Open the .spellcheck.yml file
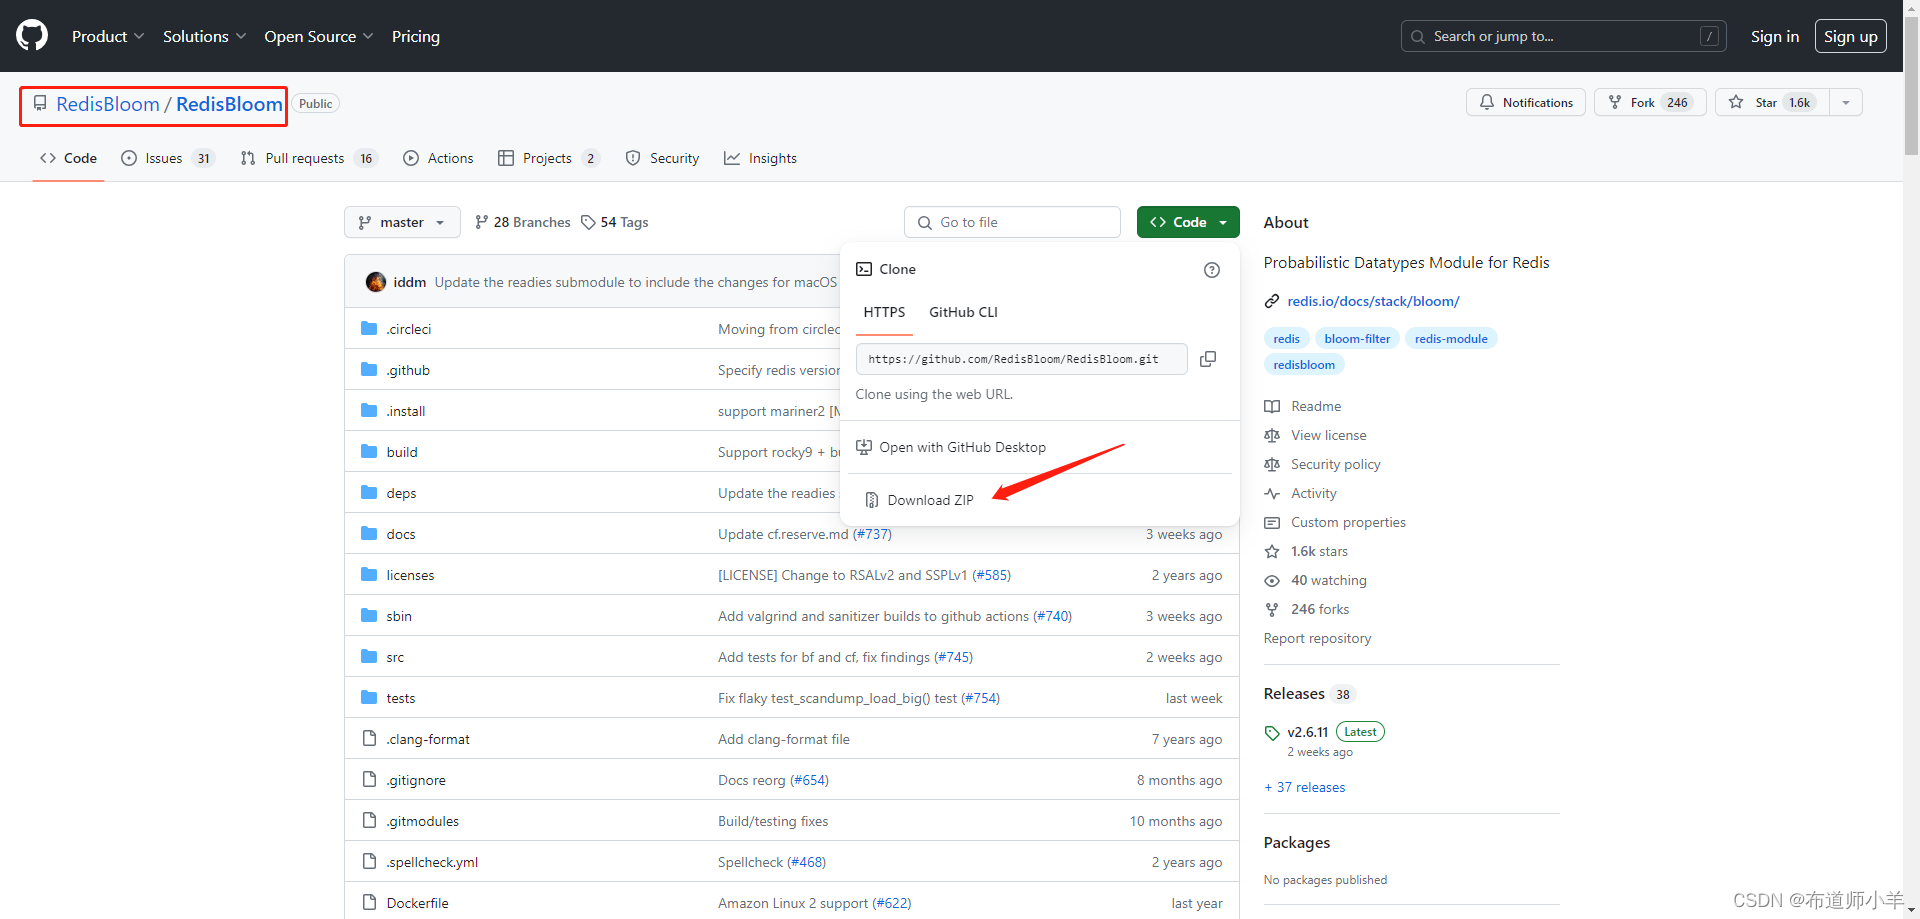The height and width of the screenshot is (919, 1920). [x=432, y=862]
